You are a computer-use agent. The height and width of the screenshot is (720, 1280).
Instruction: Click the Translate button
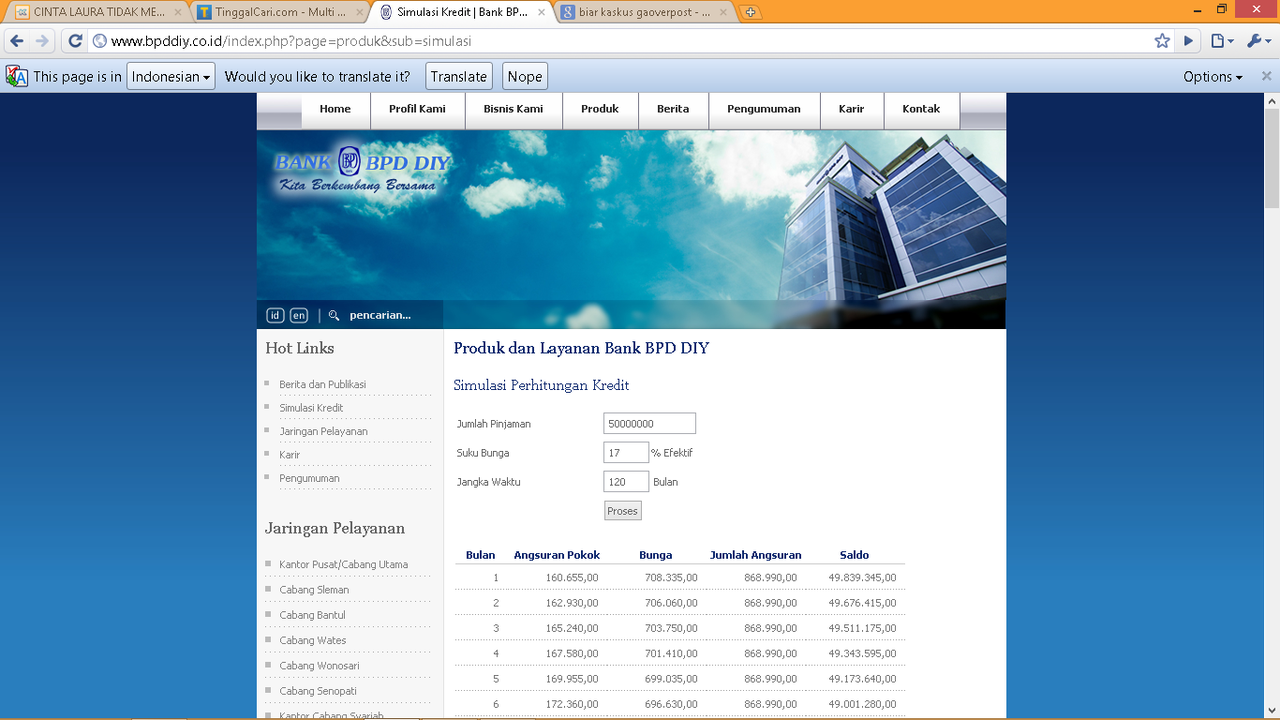pyautogui.click(x=459, y=76)
